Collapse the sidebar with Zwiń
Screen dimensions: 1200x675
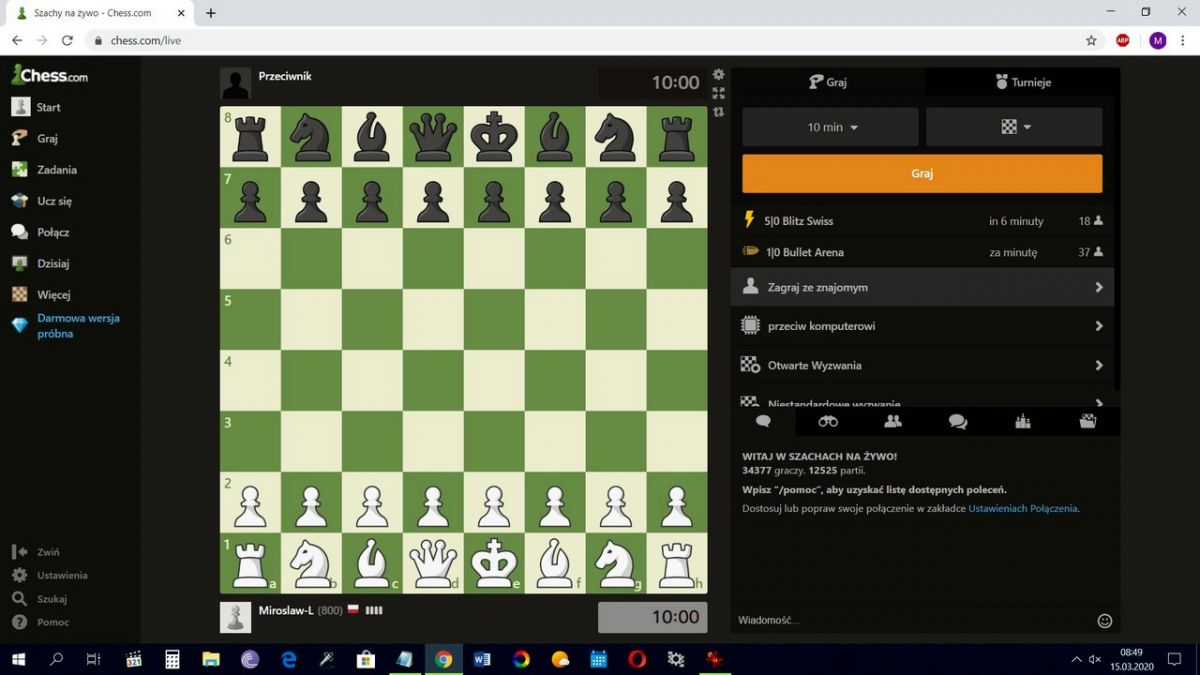36,552
